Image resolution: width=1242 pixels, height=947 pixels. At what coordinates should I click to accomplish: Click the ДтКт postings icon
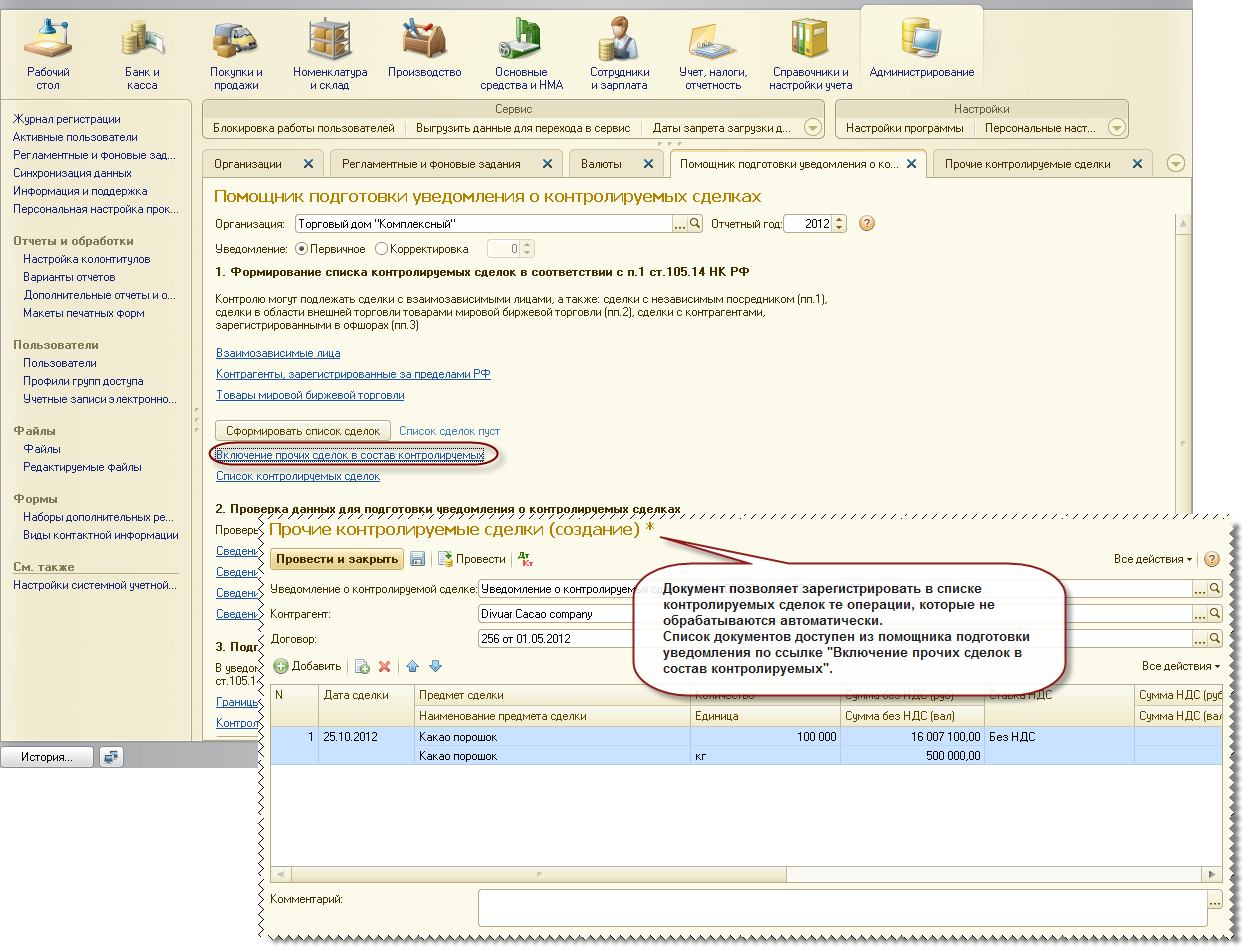[x=527, y=559]
